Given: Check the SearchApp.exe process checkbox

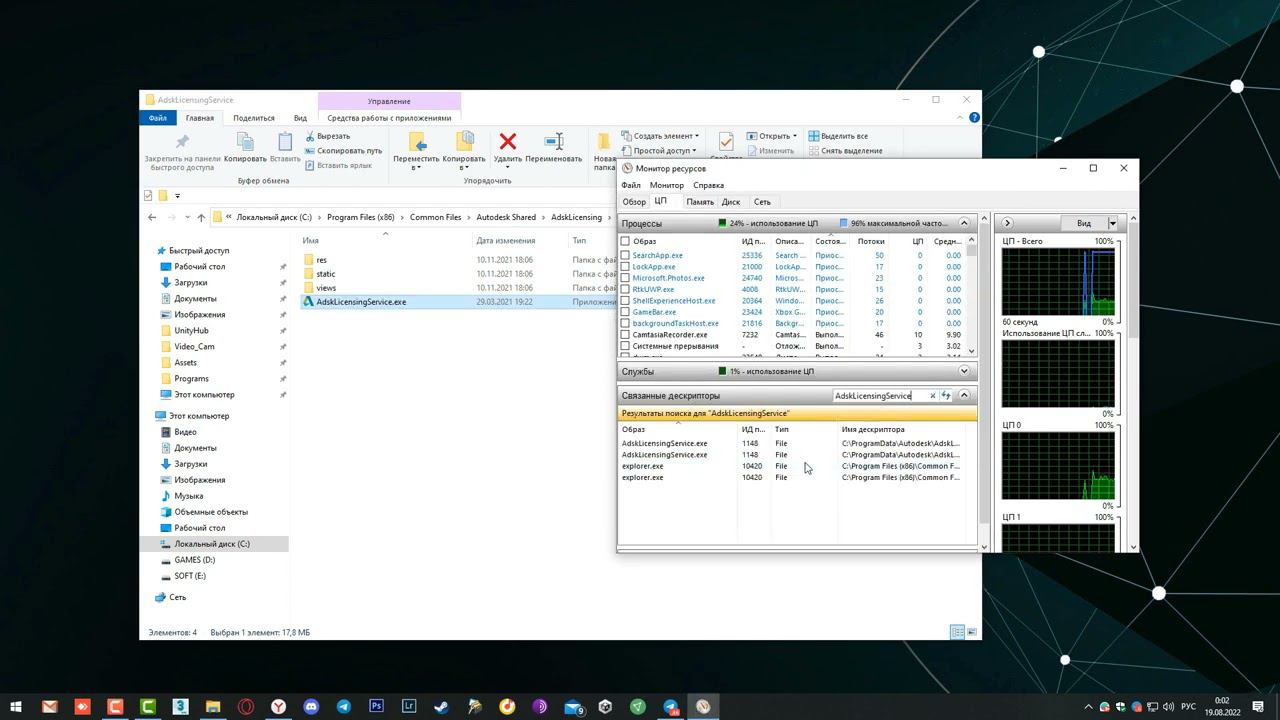Looking at the screenshot, I should (x=625, y=255).
